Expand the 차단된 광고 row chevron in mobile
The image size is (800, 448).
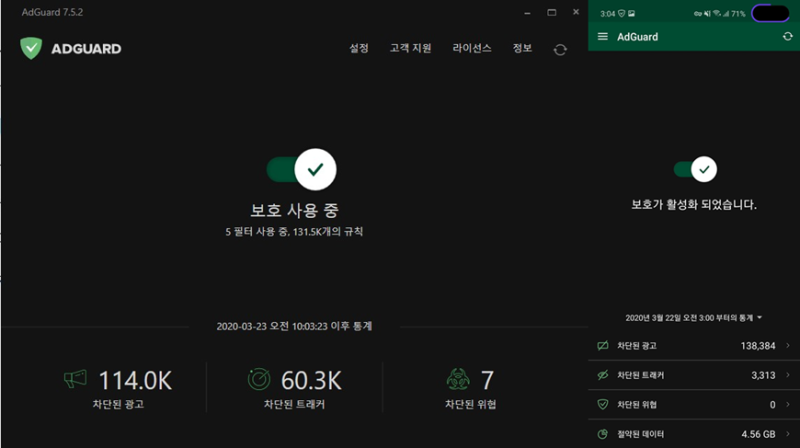[788, 345]
